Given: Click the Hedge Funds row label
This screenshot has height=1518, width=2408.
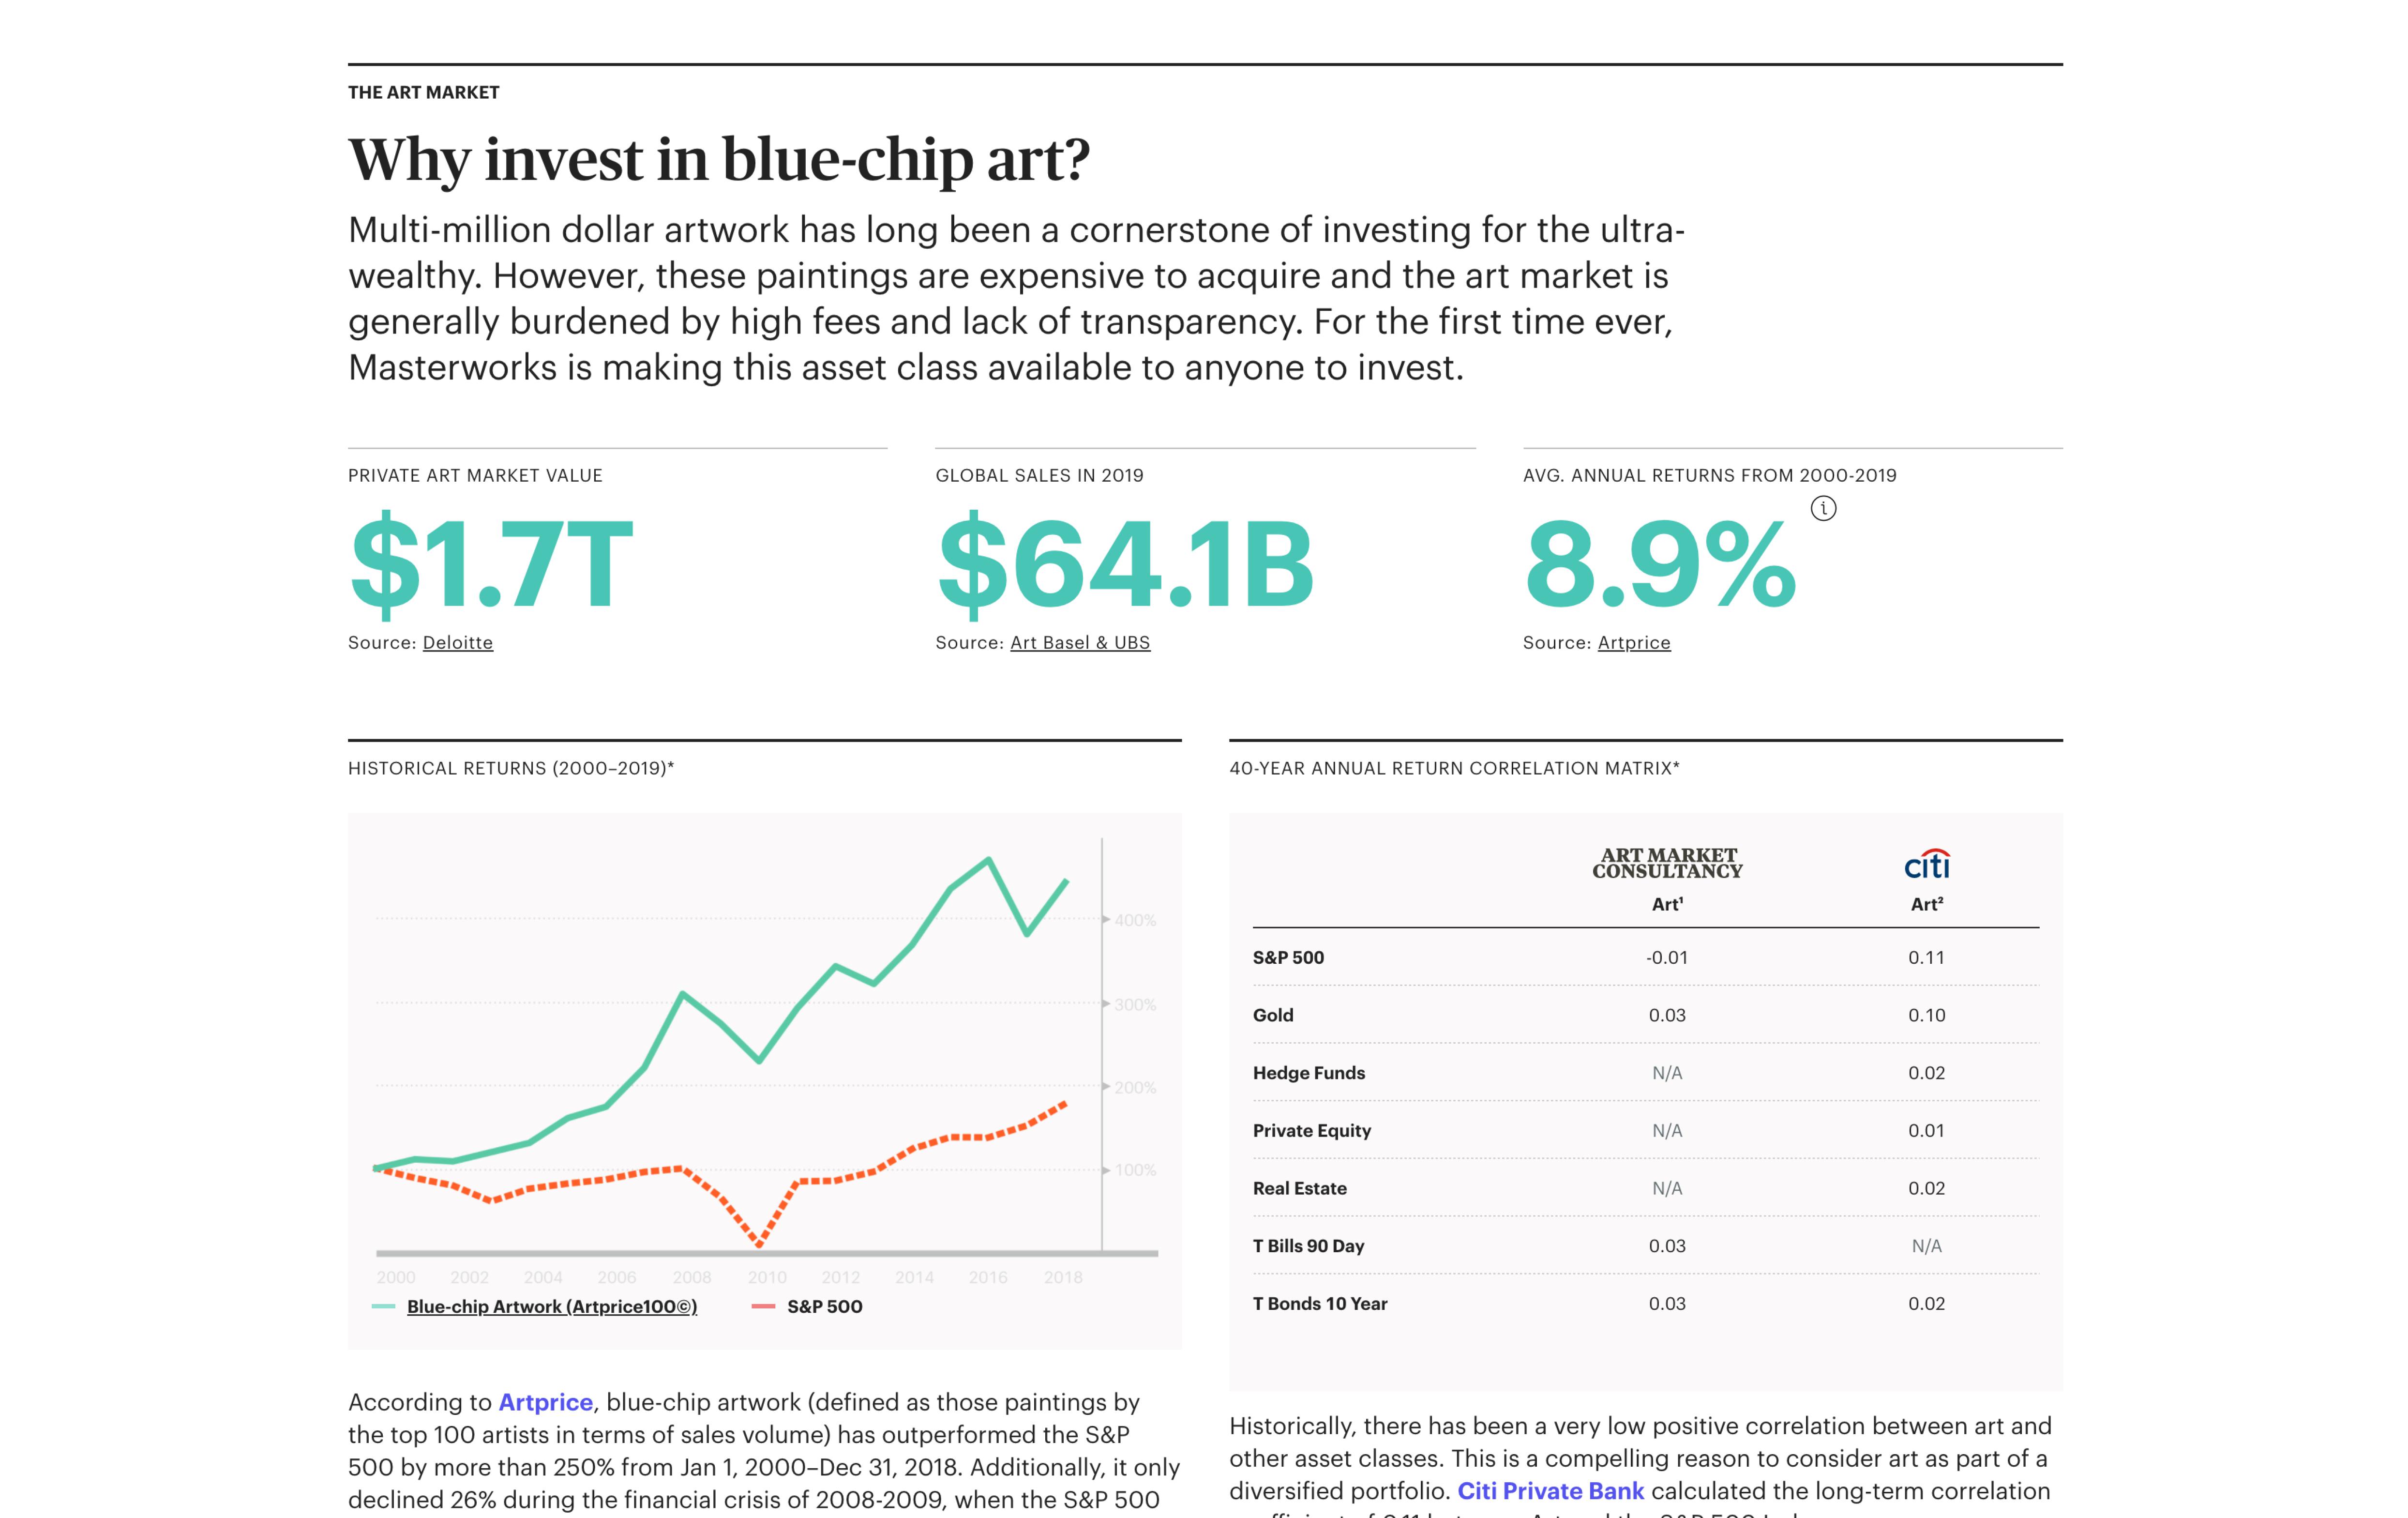Looking at the screenshot, I should point(1308,1073).
